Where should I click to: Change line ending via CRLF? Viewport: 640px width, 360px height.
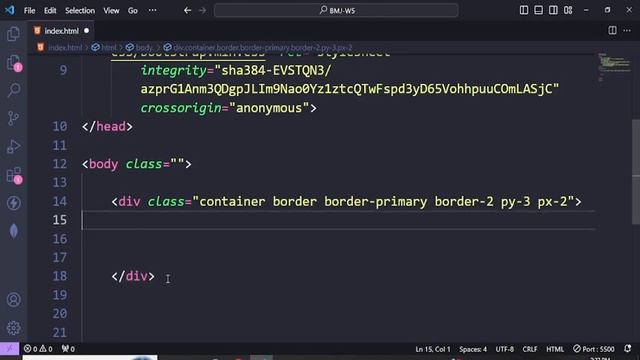pos(530,349)
